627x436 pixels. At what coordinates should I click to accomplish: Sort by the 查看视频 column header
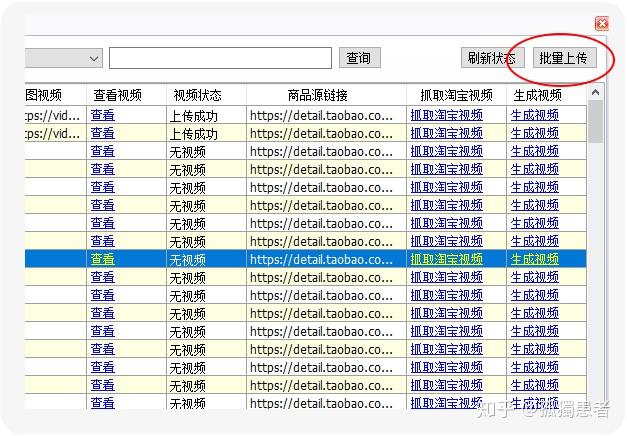(x=126, y=95)
